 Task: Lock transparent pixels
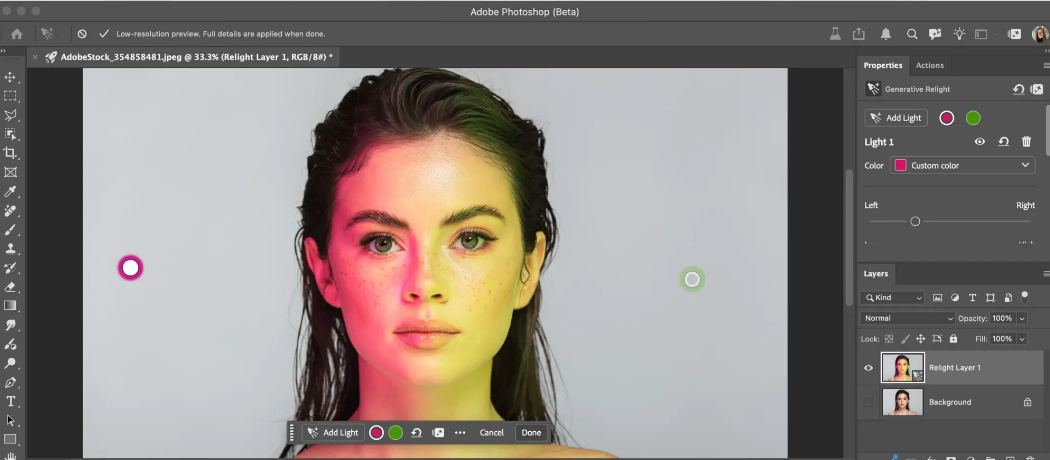(889, 339)
